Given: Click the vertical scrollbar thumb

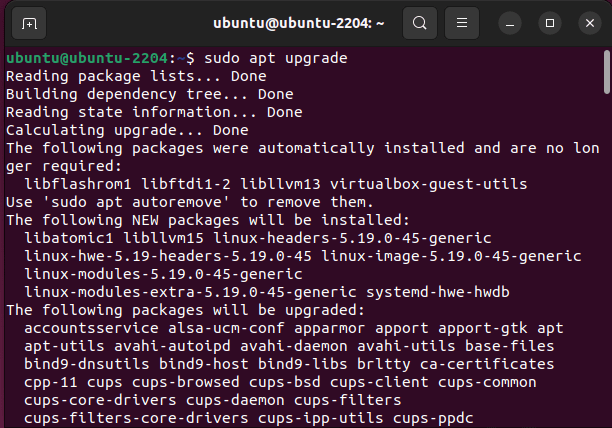Looking at the screenshot, I should (607, 72).
